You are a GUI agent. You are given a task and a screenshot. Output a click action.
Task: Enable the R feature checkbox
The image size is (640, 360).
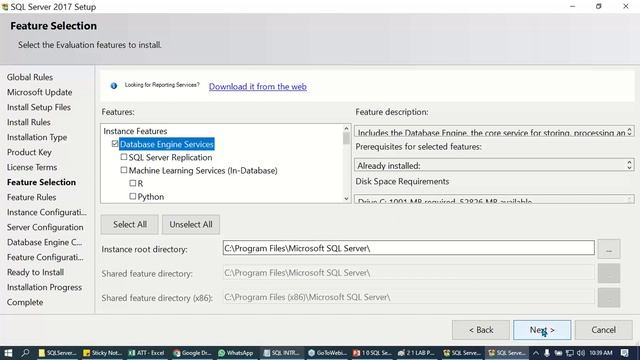click(133, 183)
